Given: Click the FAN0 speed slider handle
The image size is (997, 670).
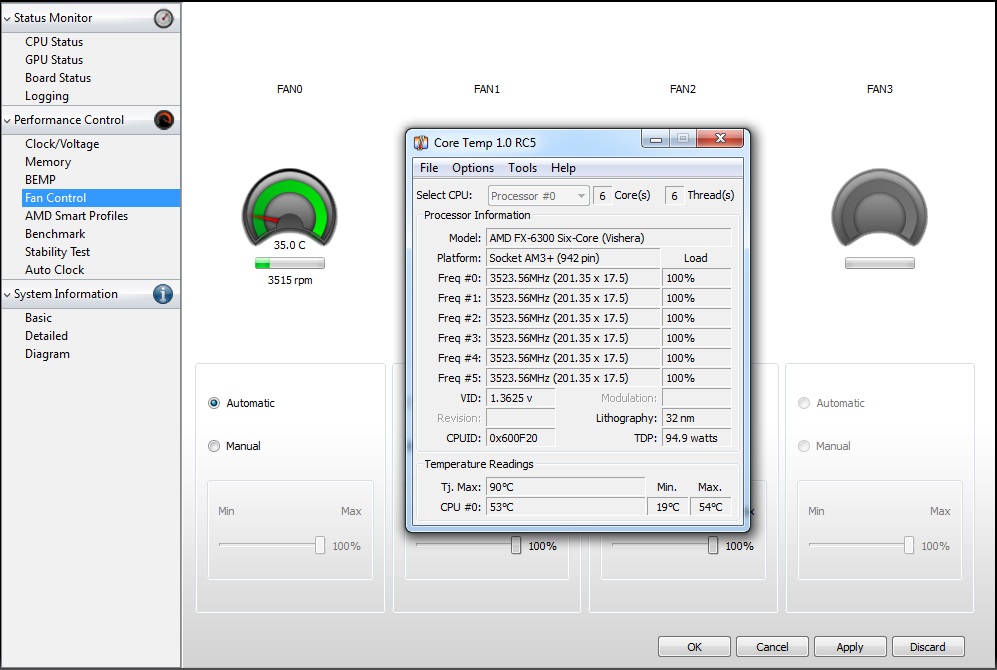Looking at the screenshot, I should pos(320,545).
